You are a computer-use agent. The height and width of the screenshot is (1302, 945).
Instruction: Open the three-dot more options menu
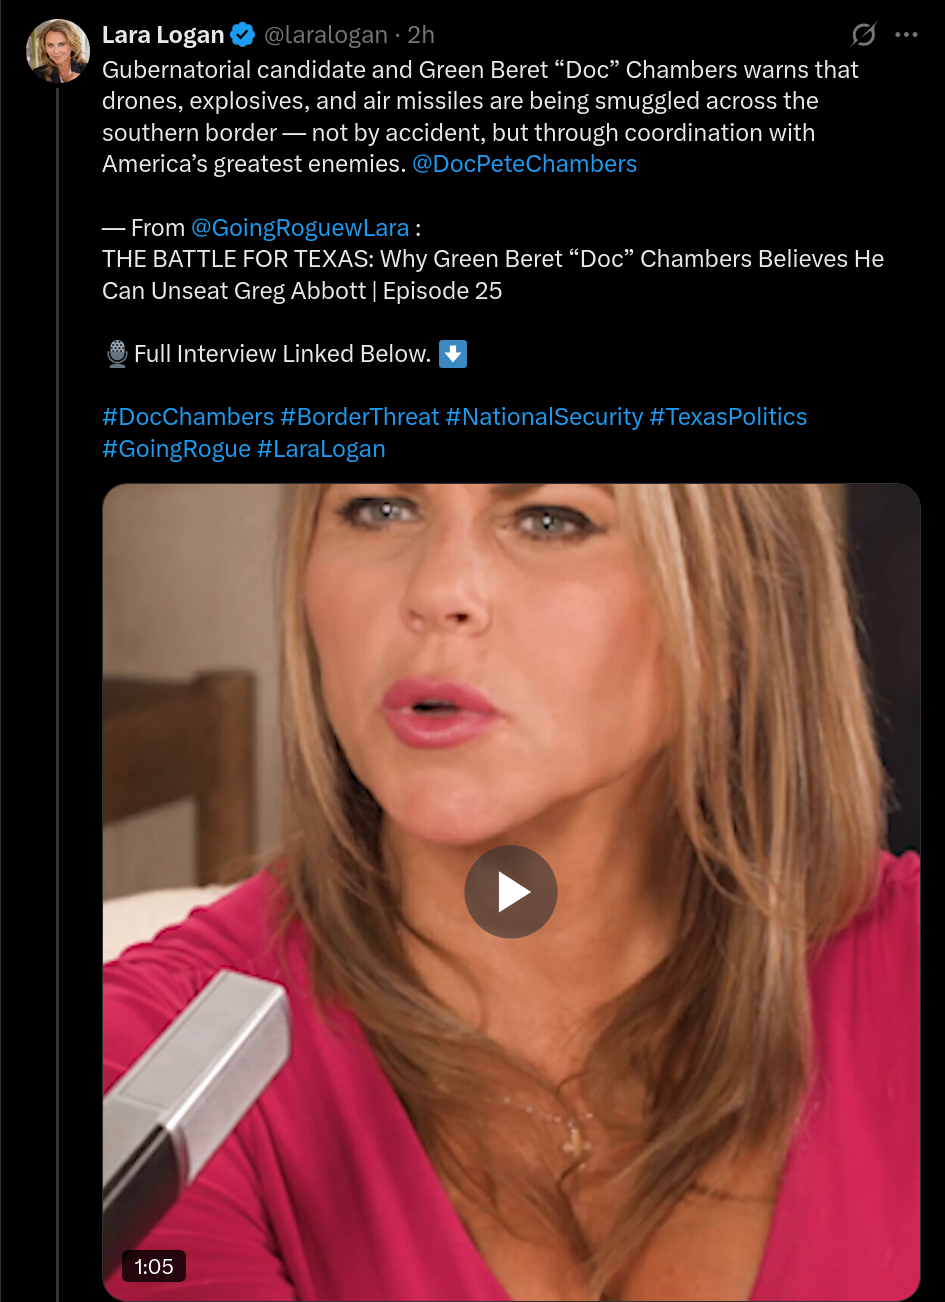pos(906,35)
